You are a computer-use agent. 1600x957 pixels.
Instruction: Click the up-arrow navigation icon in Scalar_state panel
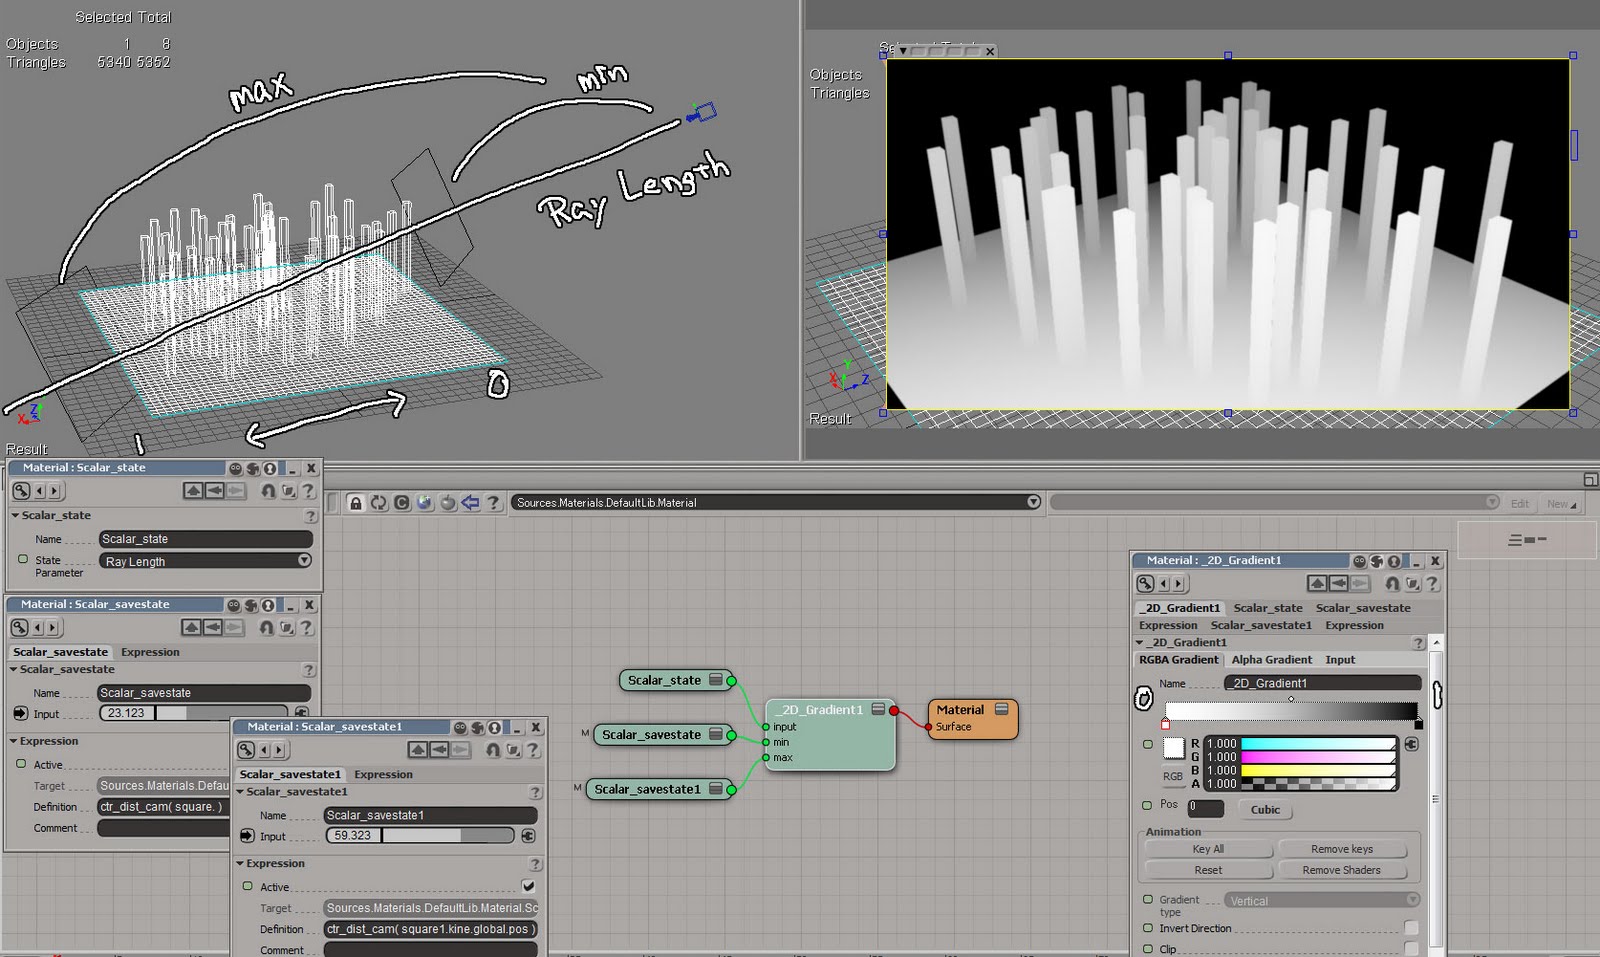194,490
